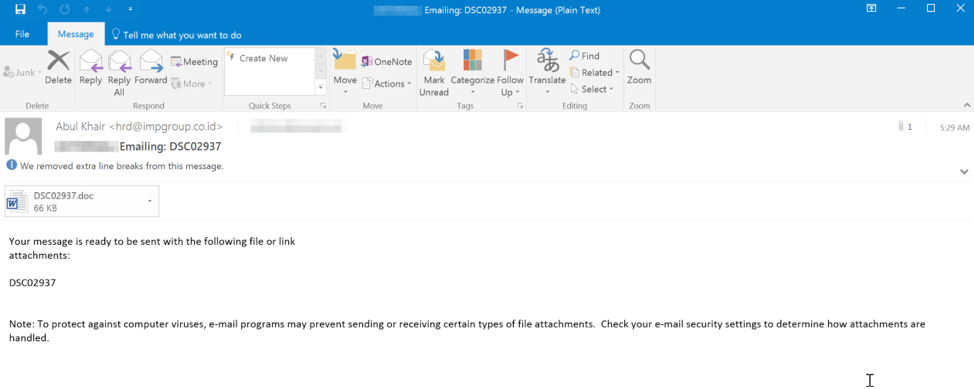This screenshot has height=389, width=974.
Task: Click the Follow Up flag
Action: (511, 73)
